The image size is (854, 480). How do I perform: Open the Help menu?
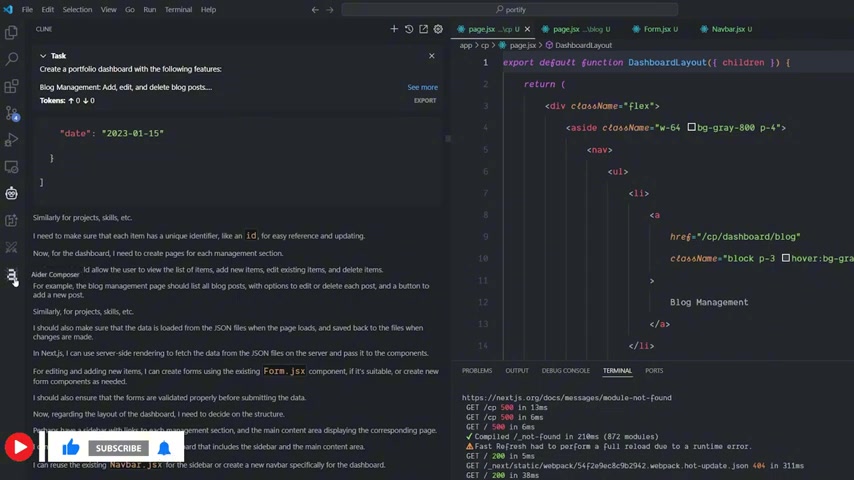(208, 9)
